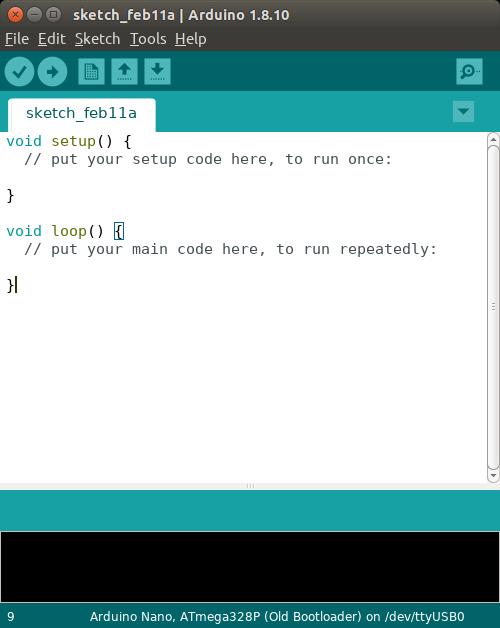Click the editor scrollbar up arrow

click(493, 139)
